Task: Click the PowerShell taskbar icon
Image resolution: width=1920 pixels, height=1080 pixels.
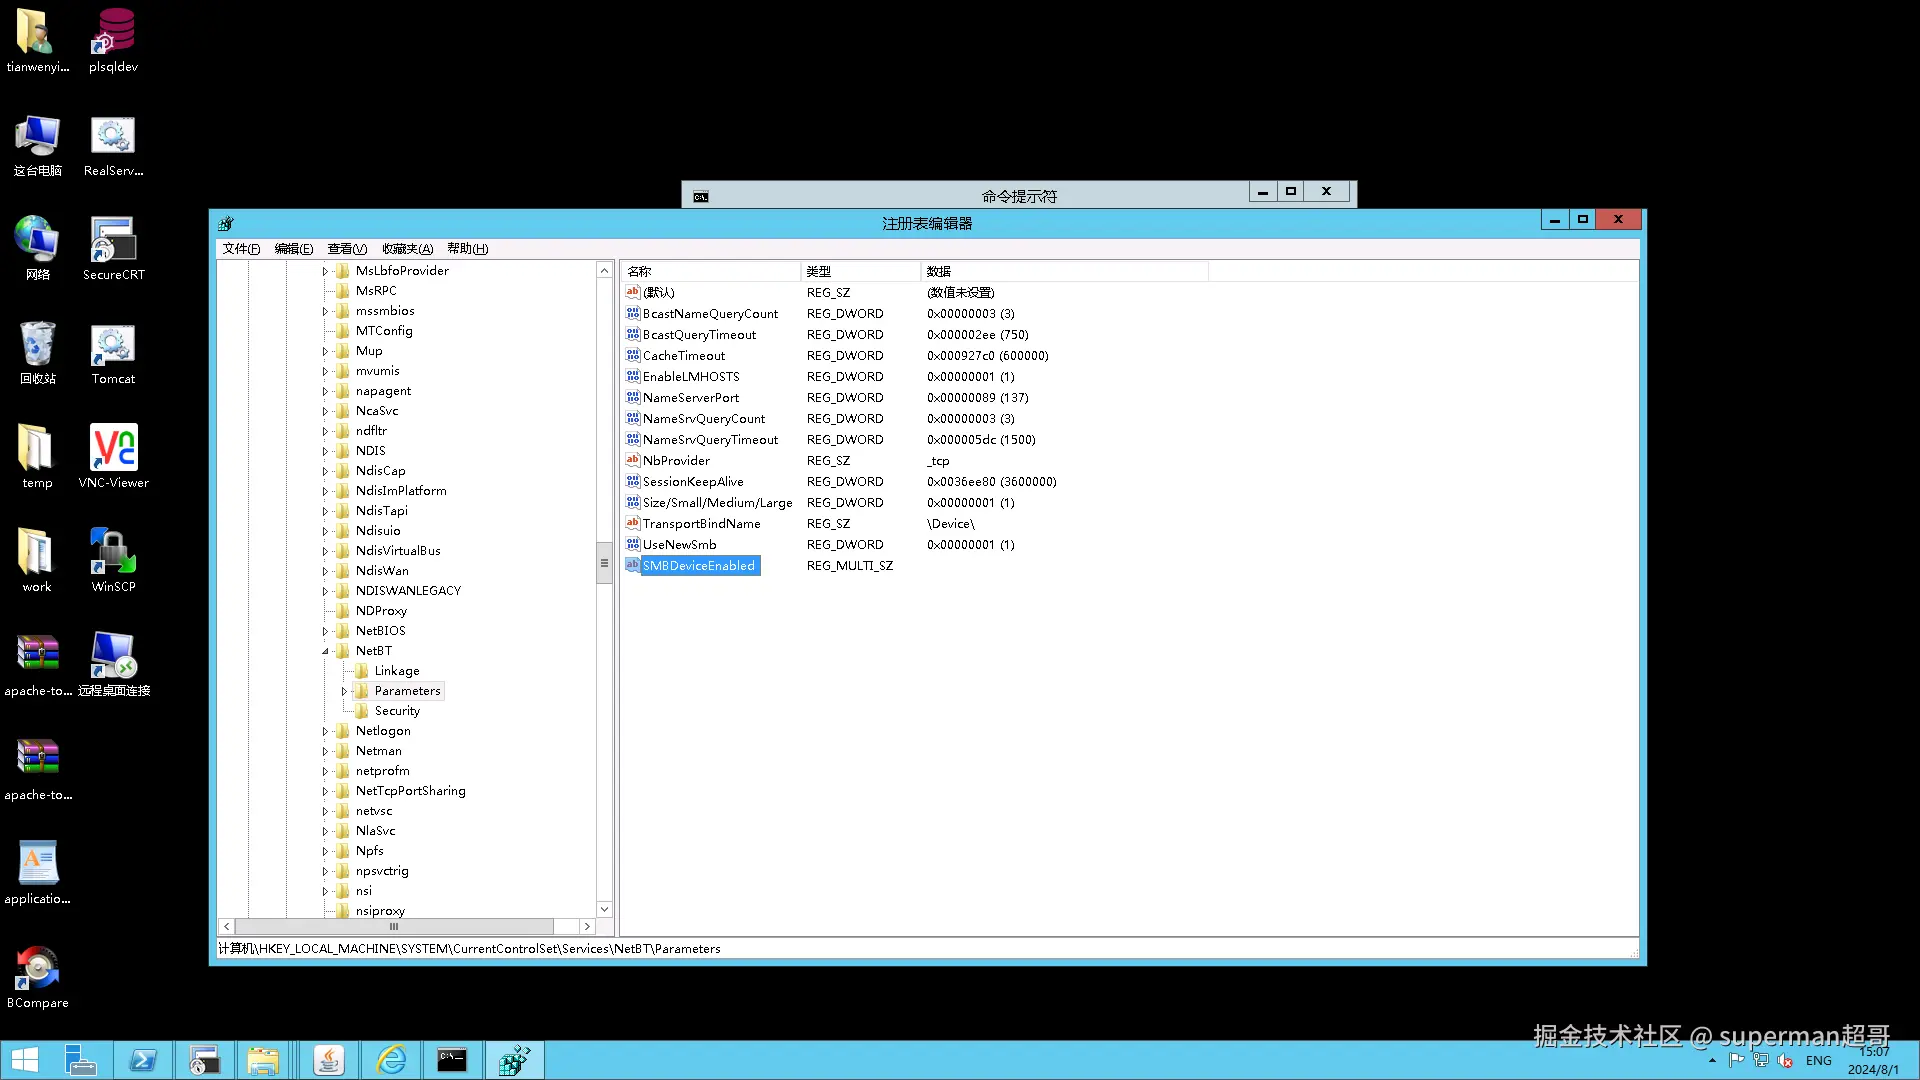Action: tap(143, 1060)
